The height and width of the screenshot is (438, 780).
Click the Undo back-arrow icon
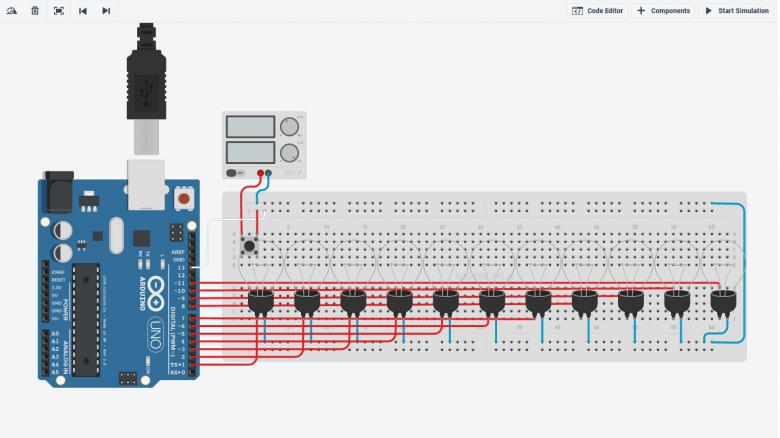click(83, 10)
